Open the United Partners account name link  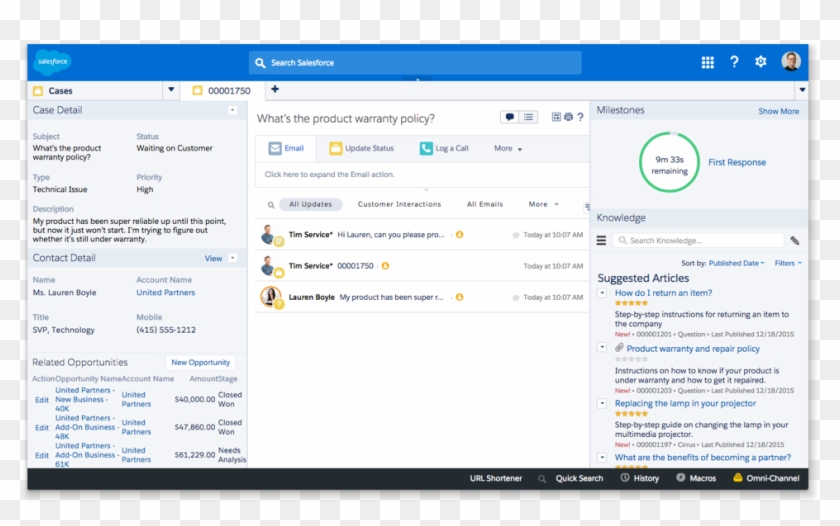166,292
